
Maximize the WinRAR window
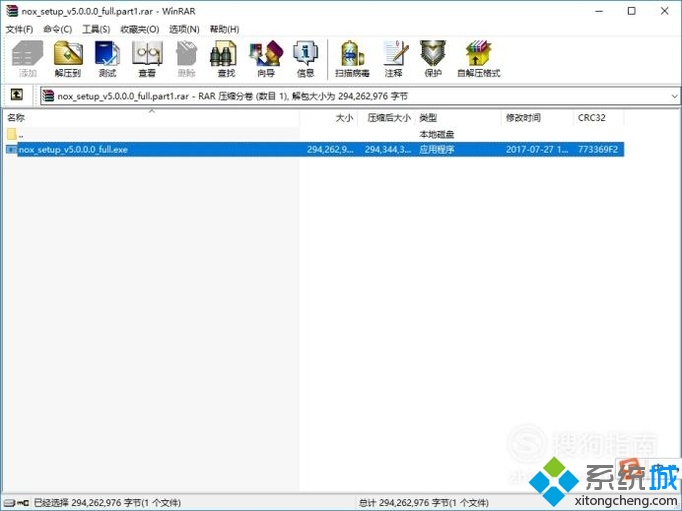(632, 11)
